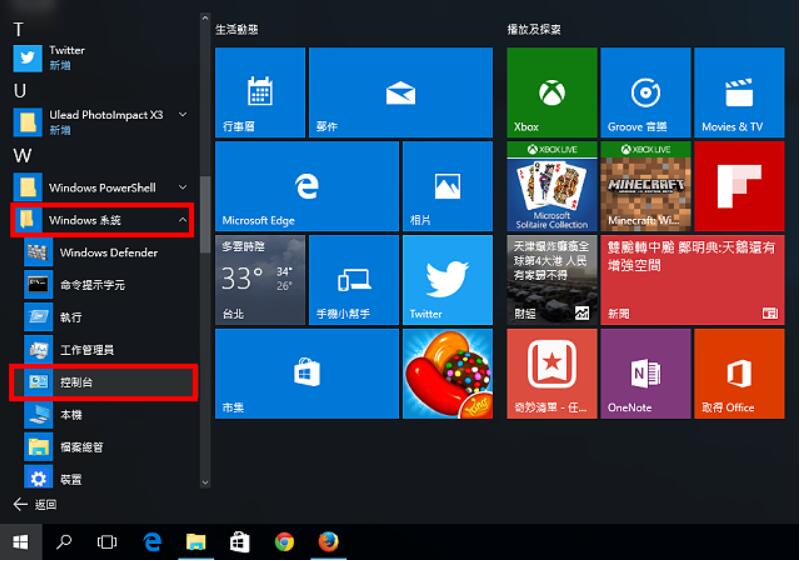Open the 手機小幫手 Phone Companion tile
The width and height of the screenshot is (800, 561).
point(354,280)
